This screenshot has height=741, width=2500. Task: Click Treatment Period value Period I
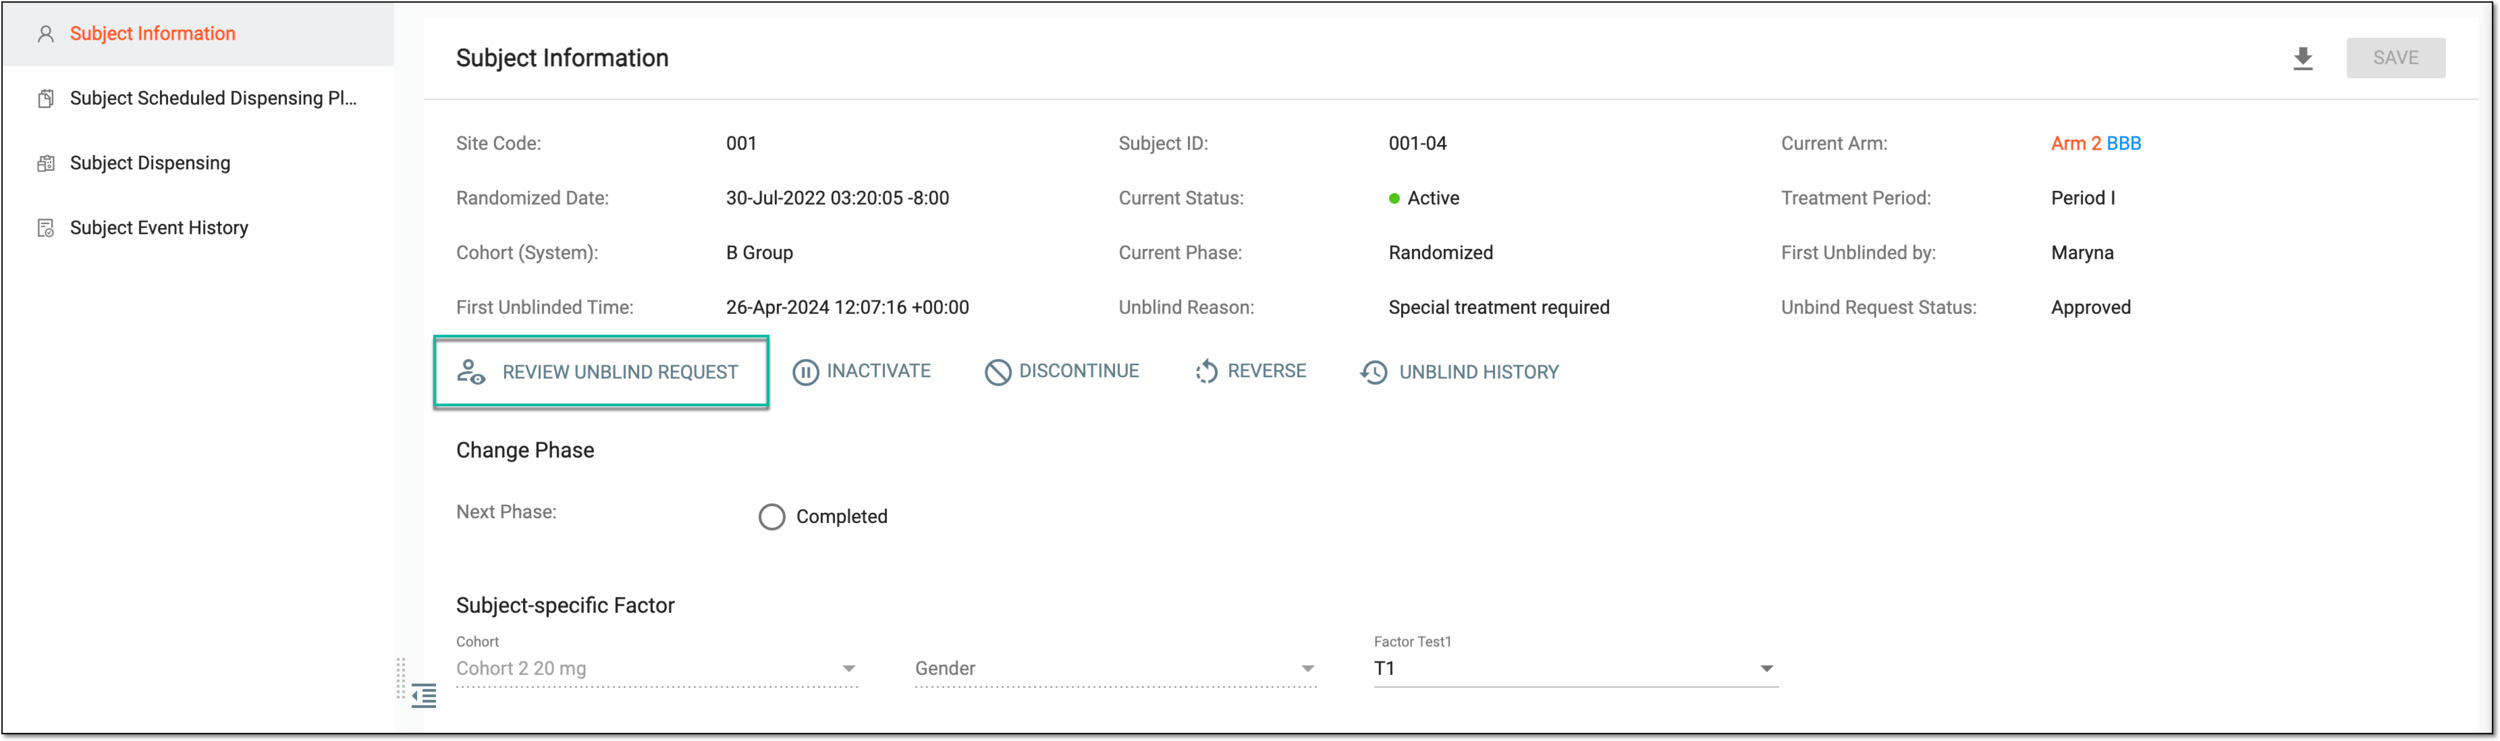point(2083,199)
